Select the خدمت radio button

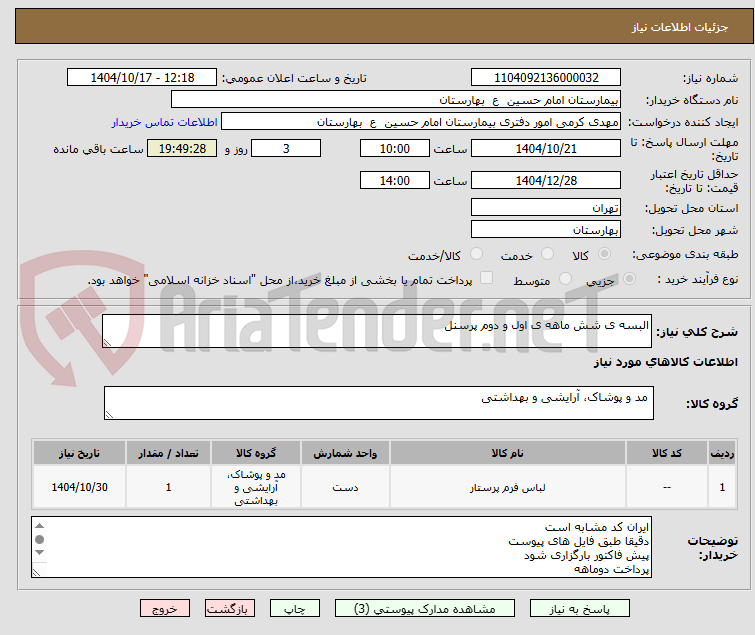point(547,253)
